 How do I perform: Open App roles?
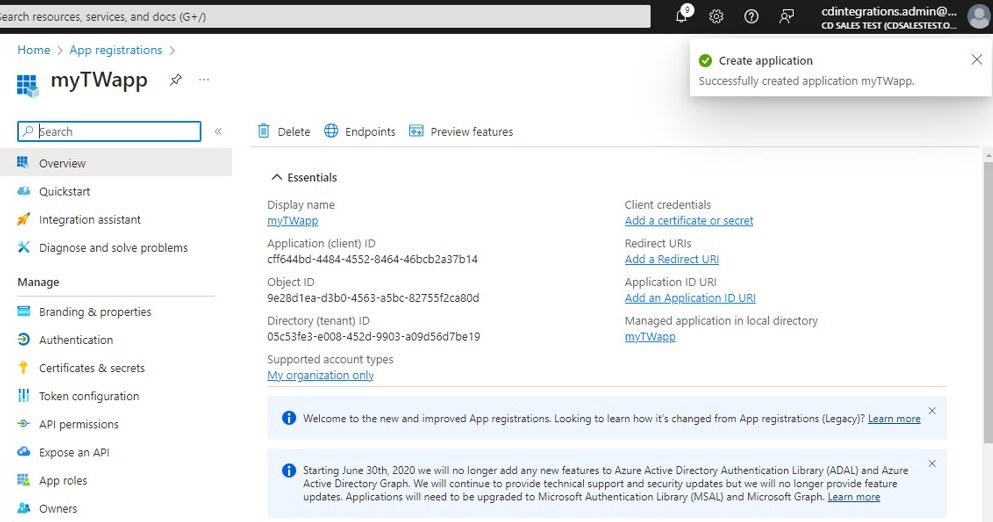click(63, 481)
